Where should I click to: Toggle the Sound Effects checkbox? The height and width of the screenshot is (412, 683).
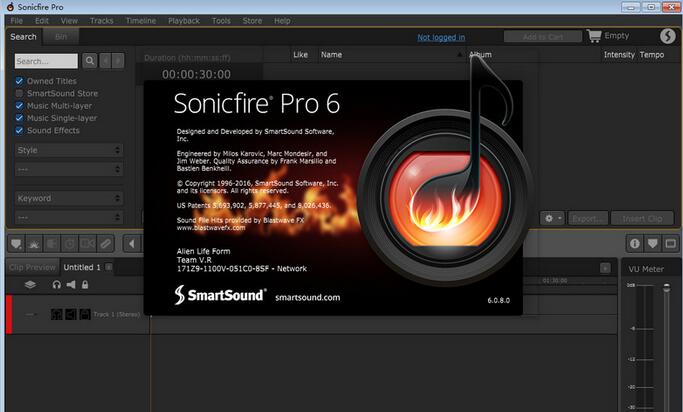(x=19, y=130)
